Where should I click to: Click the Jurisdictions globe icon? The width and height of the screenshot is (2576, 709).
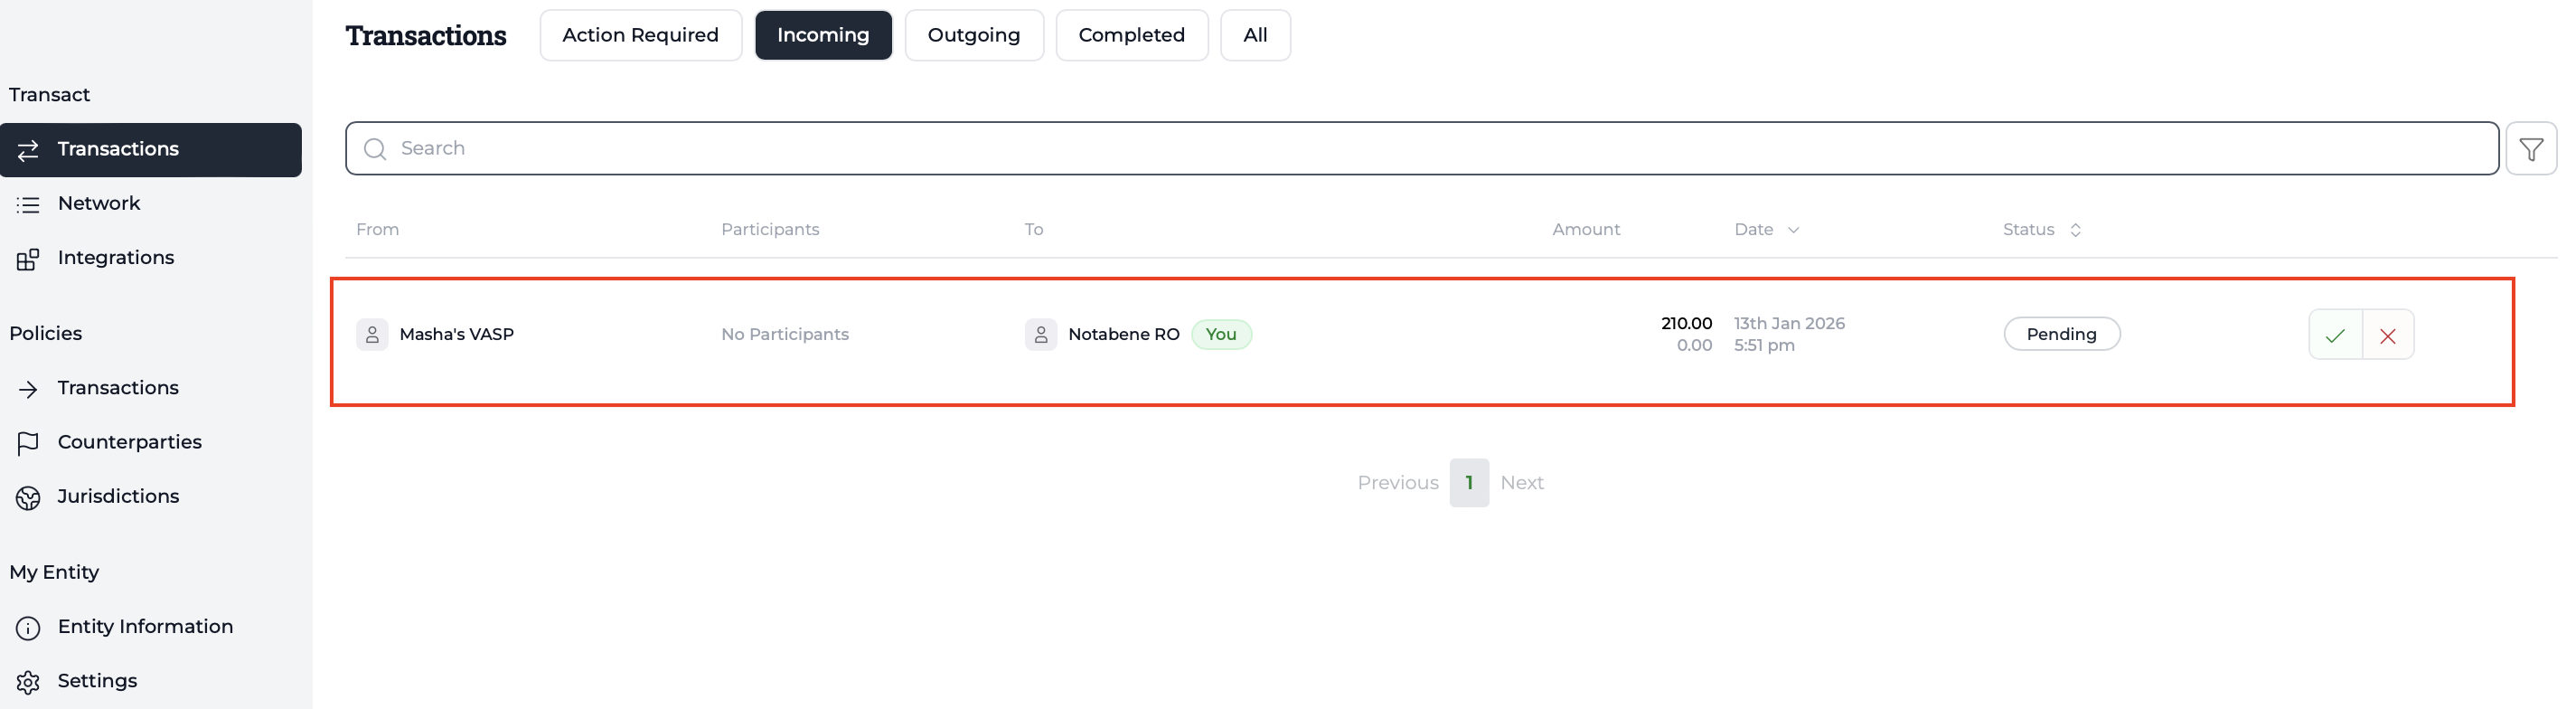pos(28,497)
